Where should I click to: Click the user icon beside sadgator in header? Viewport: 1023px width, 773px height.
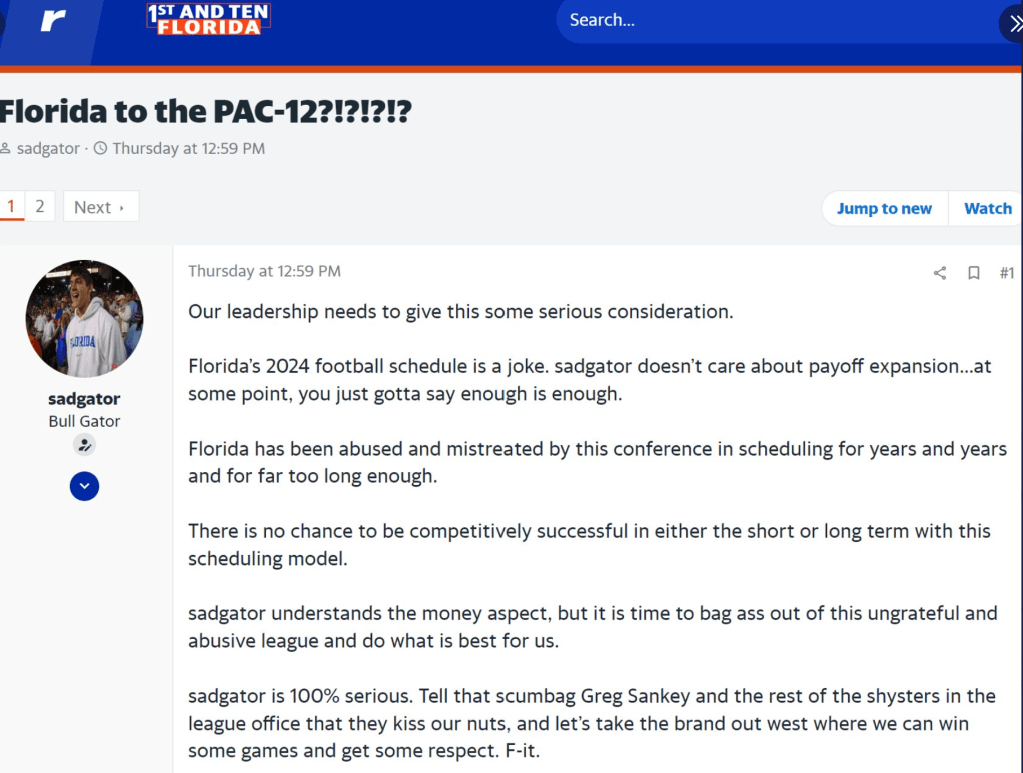tap(6, 149)
